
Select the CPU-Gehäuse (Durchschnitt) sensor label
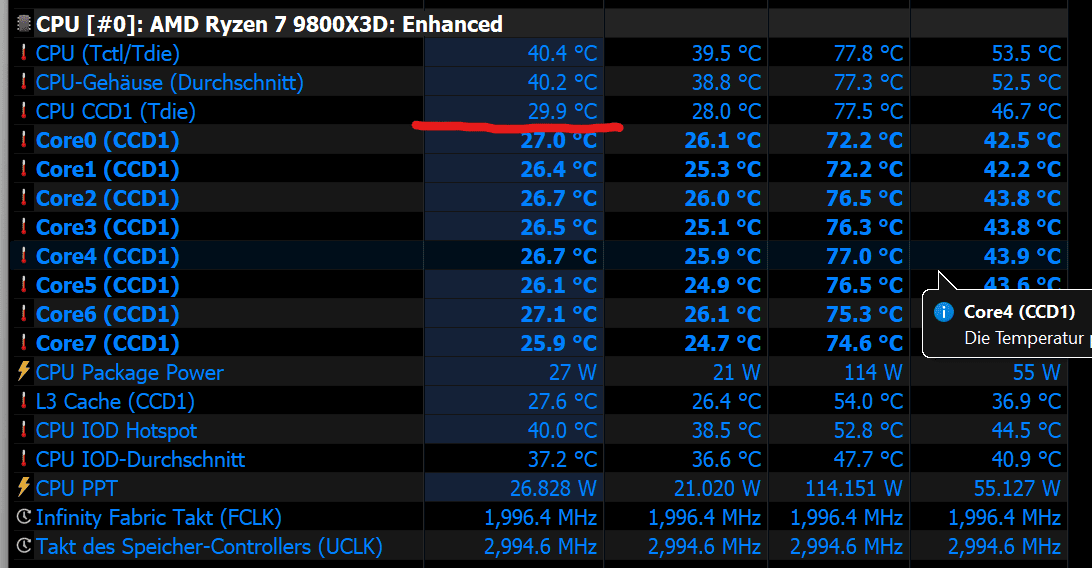(170, 82)
